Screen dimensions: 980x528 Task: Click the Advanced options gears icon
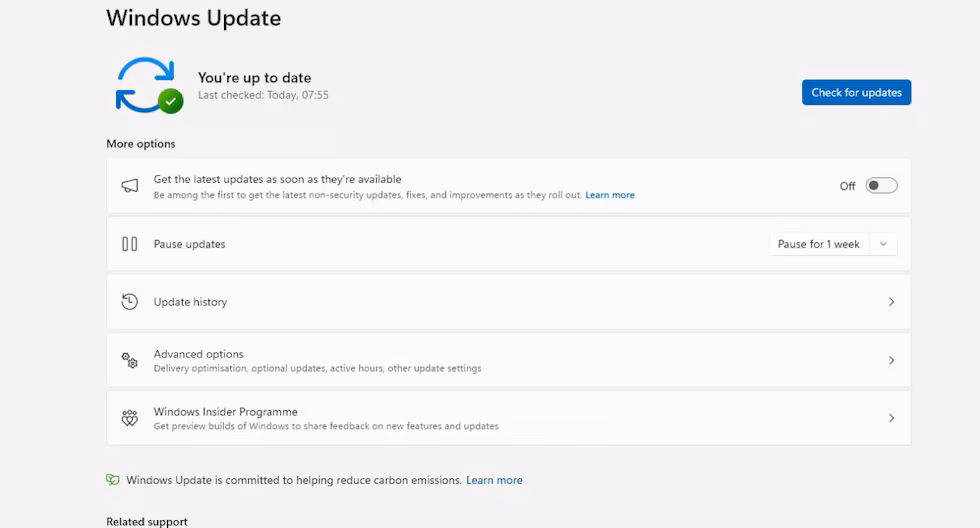[129, 360]
